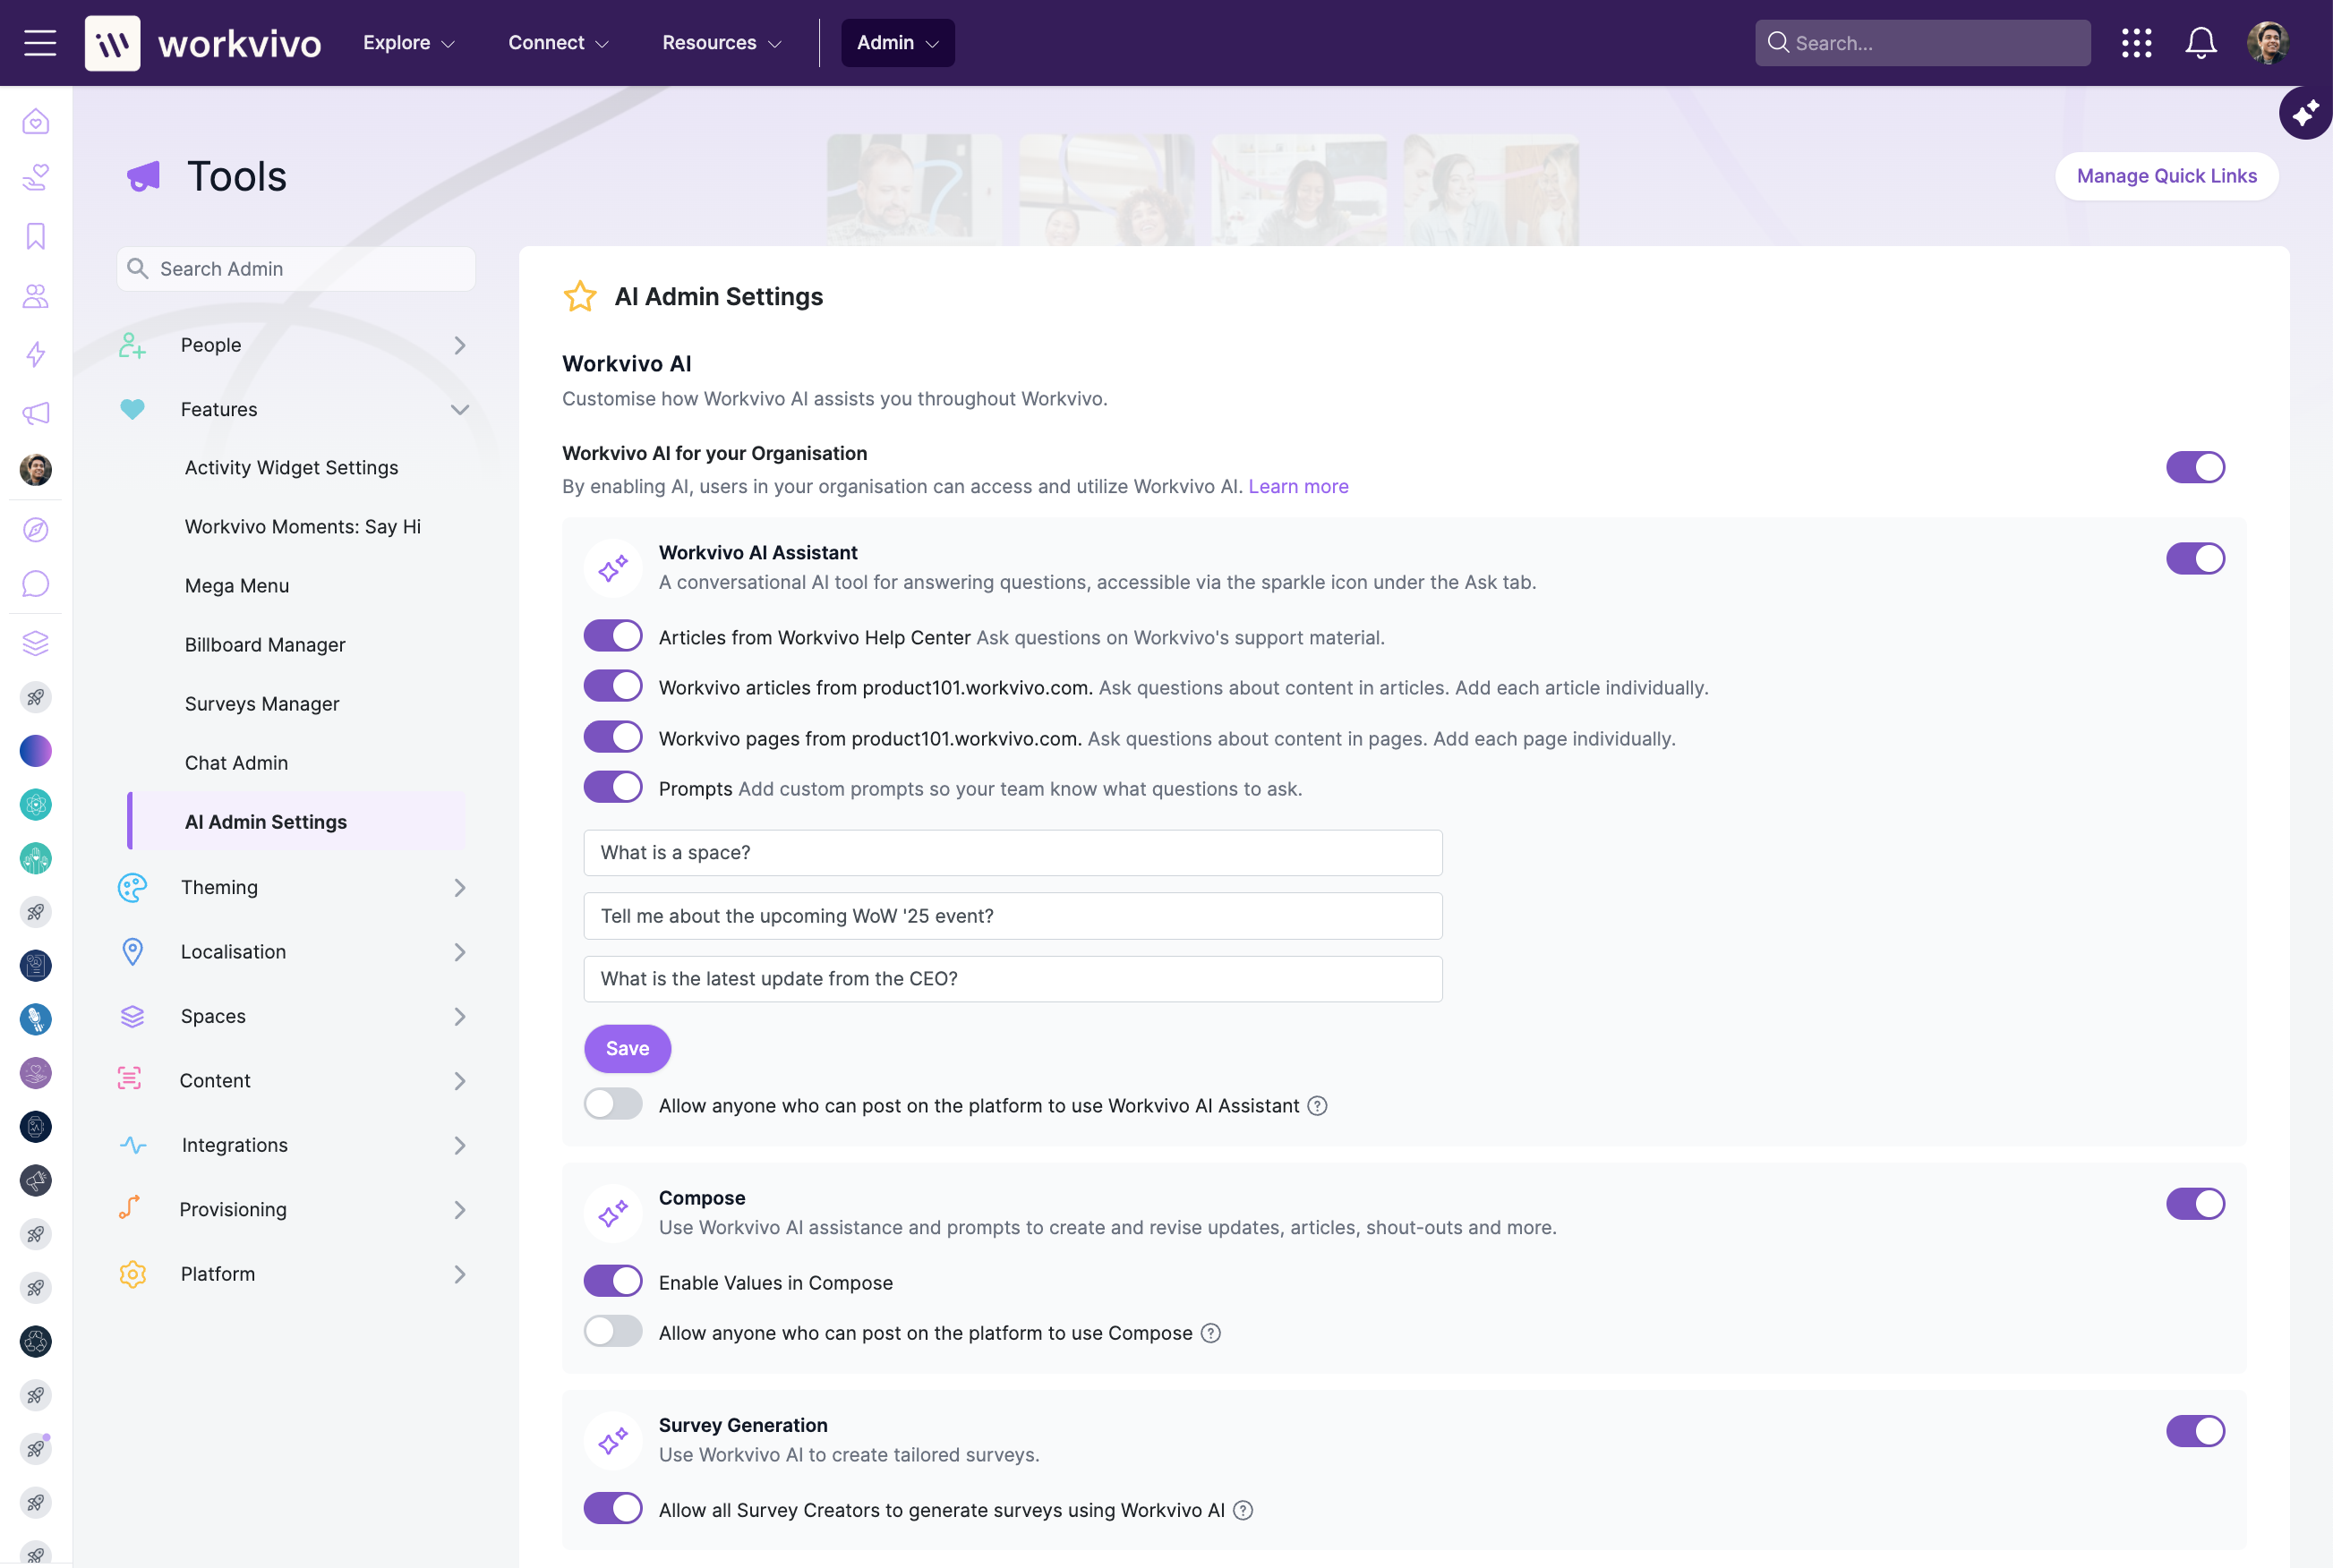Click the hand-with-heart icon in left rail
The image size is (2333, 1568).
pyautogui.click(x=36, y=178)
